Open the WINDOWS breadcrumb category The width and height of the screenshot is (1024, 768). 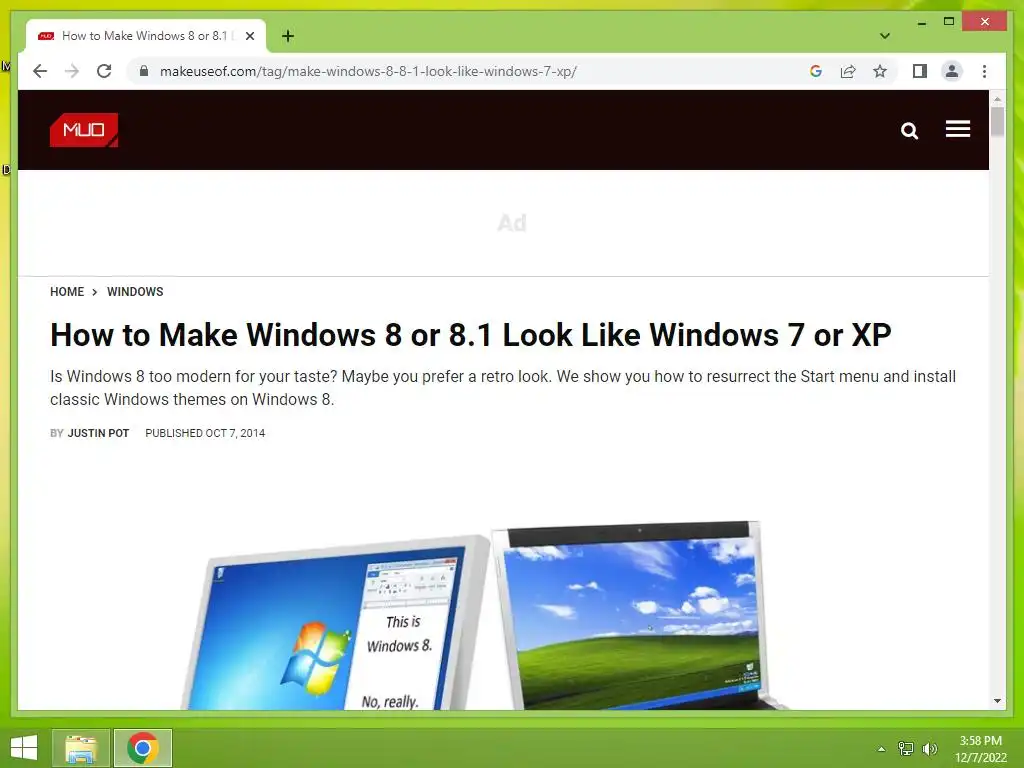(135, 292)
